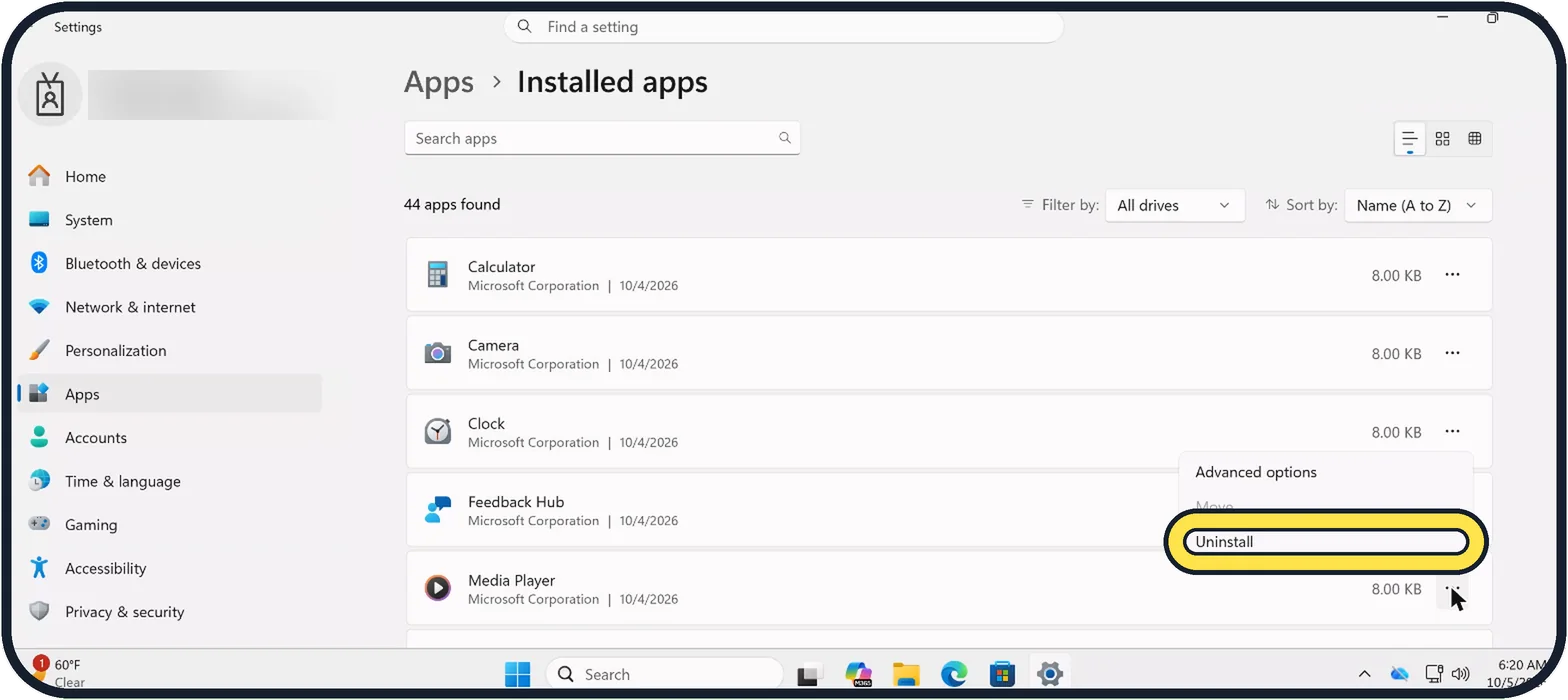Select the Feedback Hub app name
This screenshot has width=1568, height=700.
[516, 502]
